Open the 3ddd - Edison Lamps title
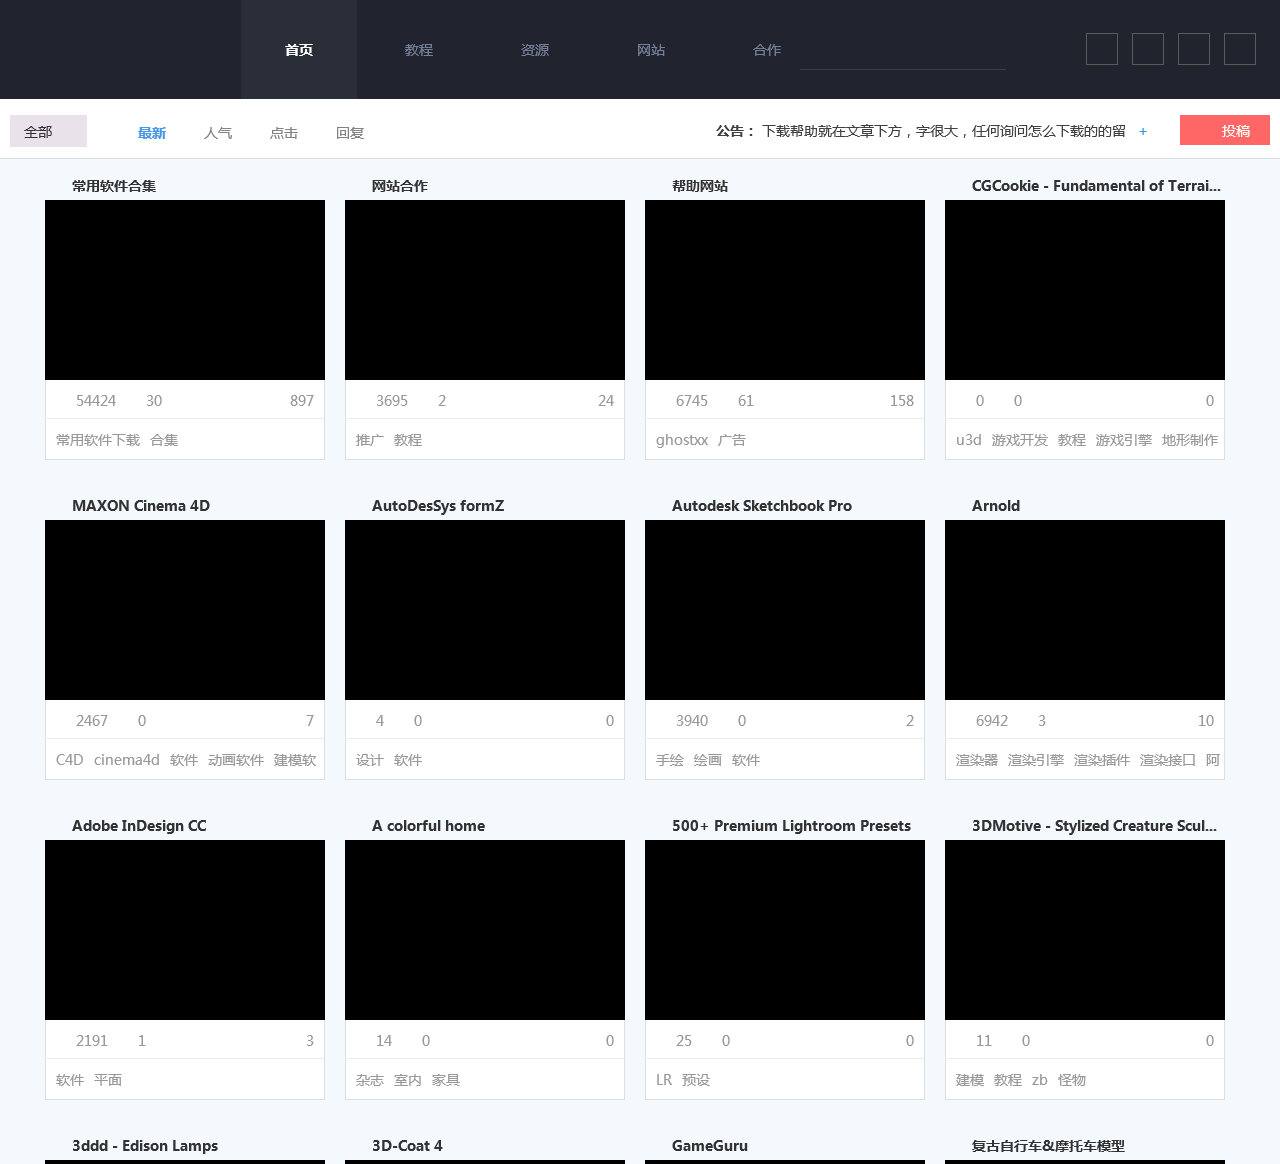Image resolution: width=1280 pixels, height=1164 pixels. [145, 1146]
